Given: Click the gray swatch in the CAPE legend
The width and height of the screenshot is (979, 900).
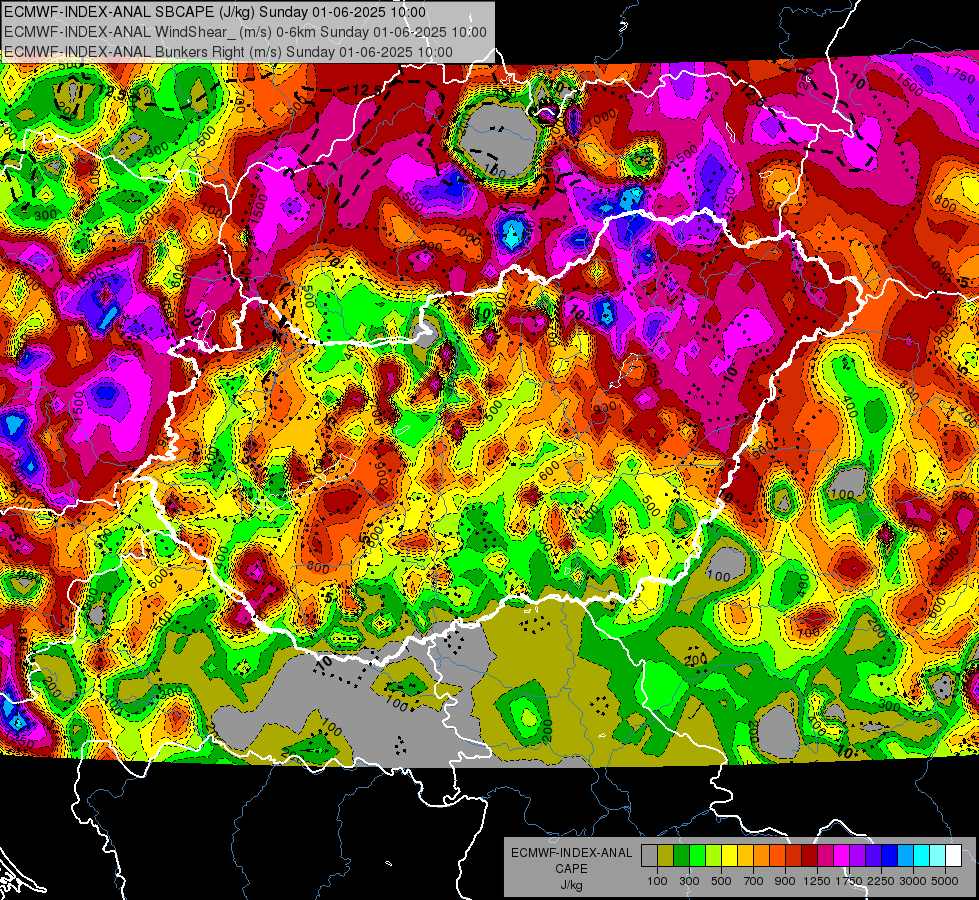Looking at the screenshot, I should (x=649, y=856).
